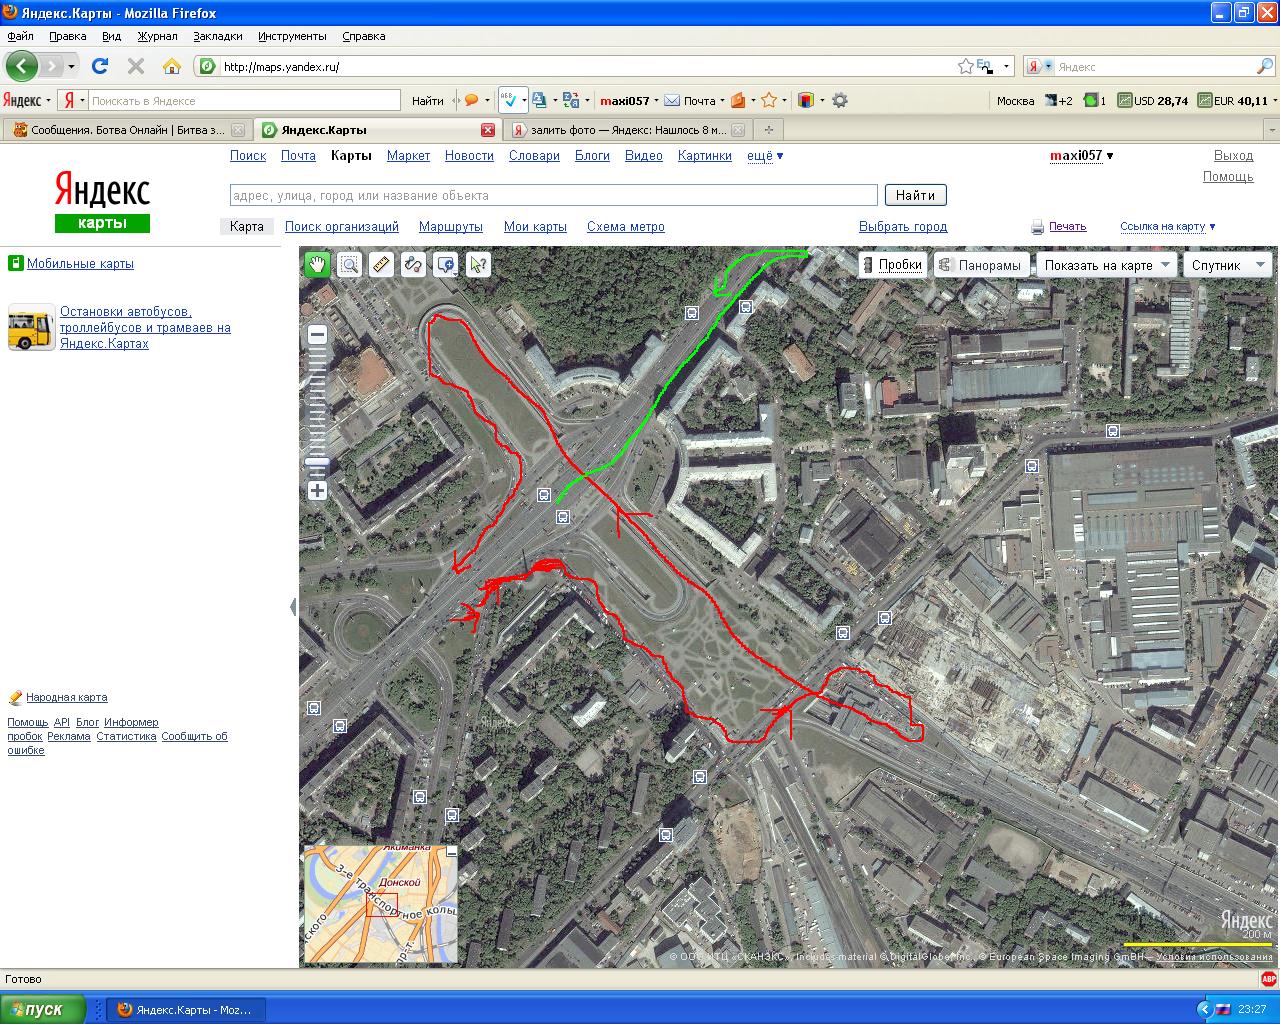Click the Найти button in the Yandex toolbar

point(427,100)
